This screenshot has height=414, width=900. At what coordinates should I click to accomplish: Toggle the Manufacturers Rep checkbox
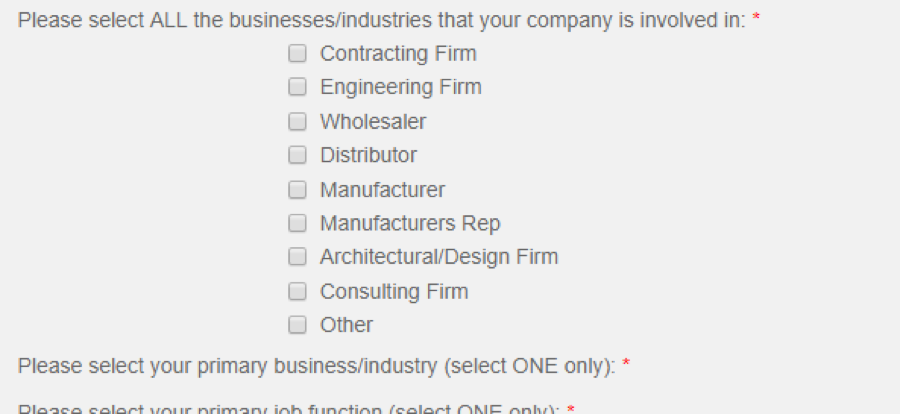[297, 223]
